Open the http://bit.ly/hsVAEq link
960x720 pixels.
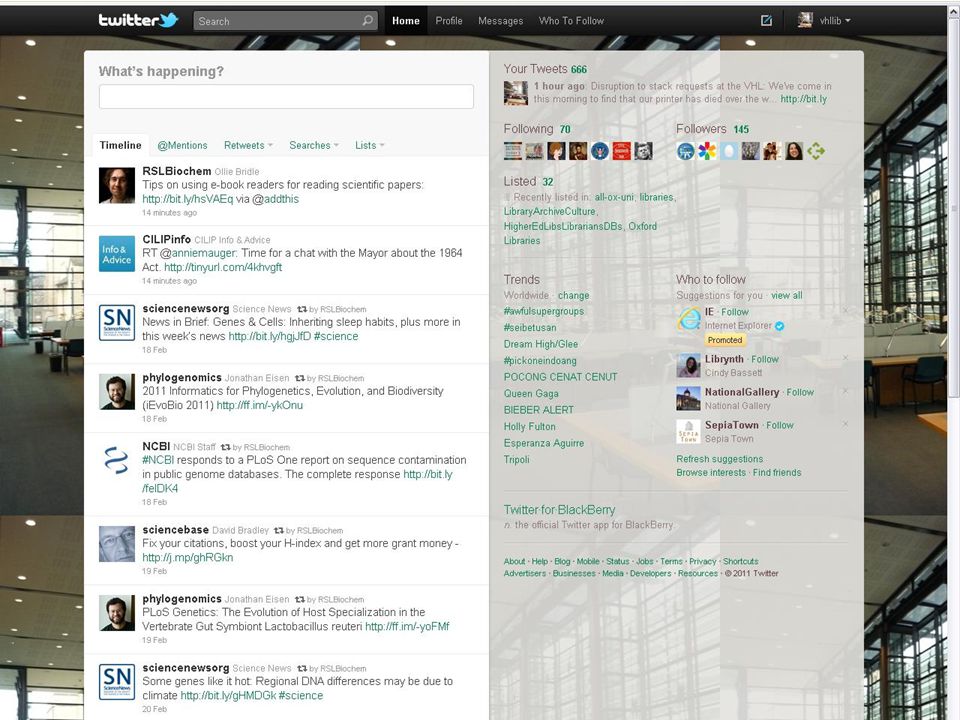187,199
